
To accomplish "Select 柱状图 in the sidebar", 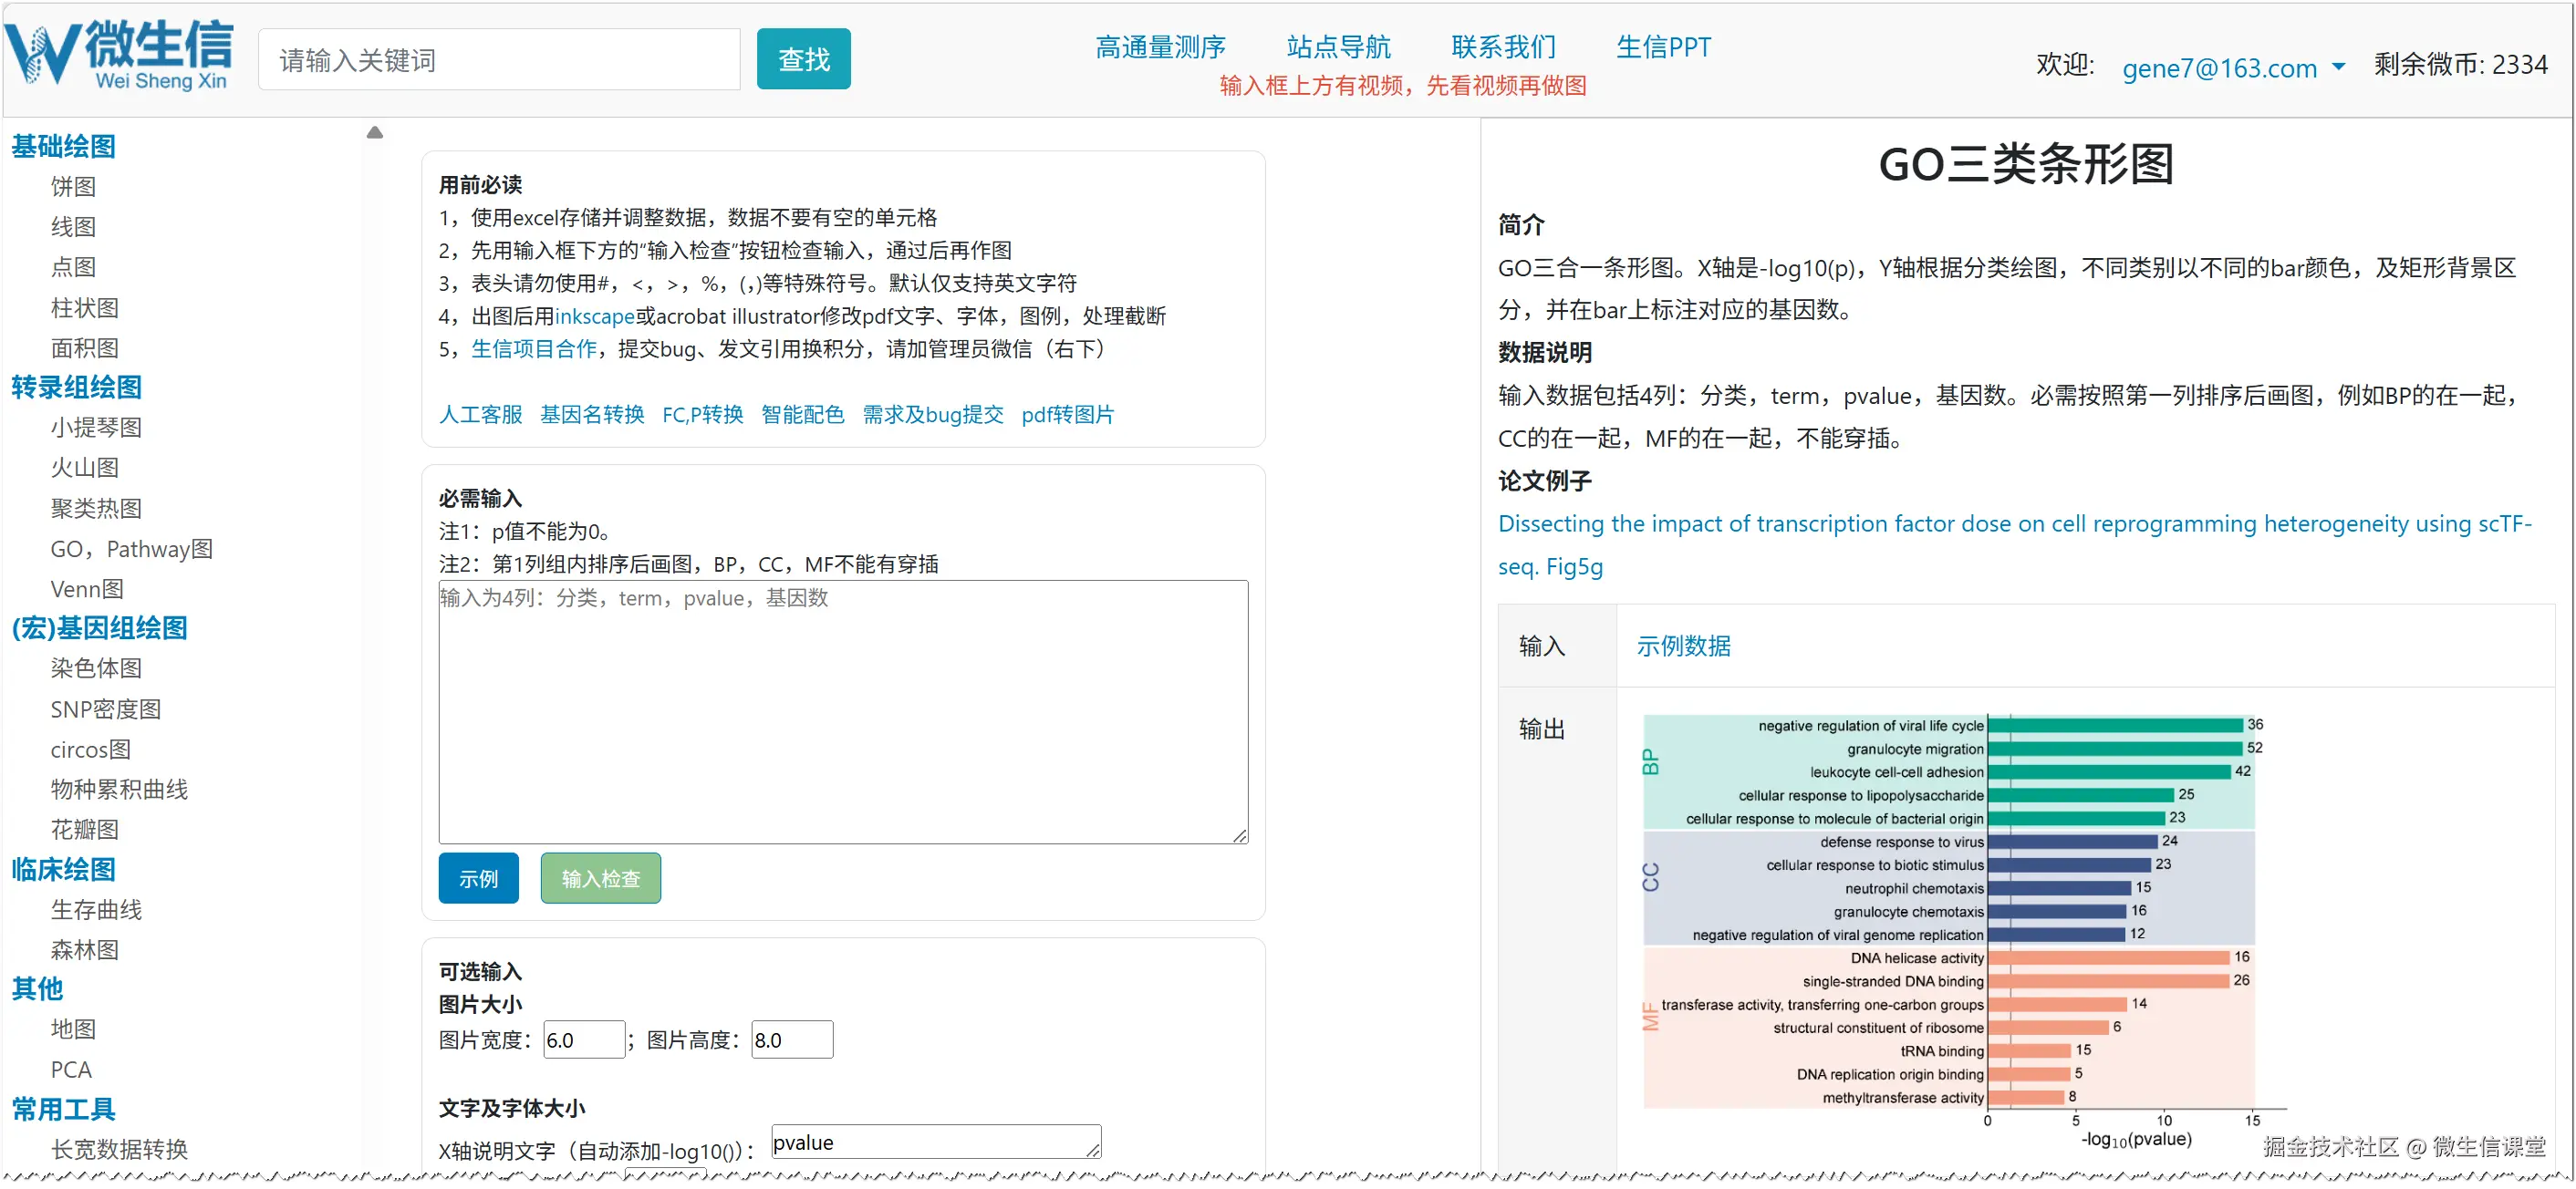I will (x=85, y=308).
